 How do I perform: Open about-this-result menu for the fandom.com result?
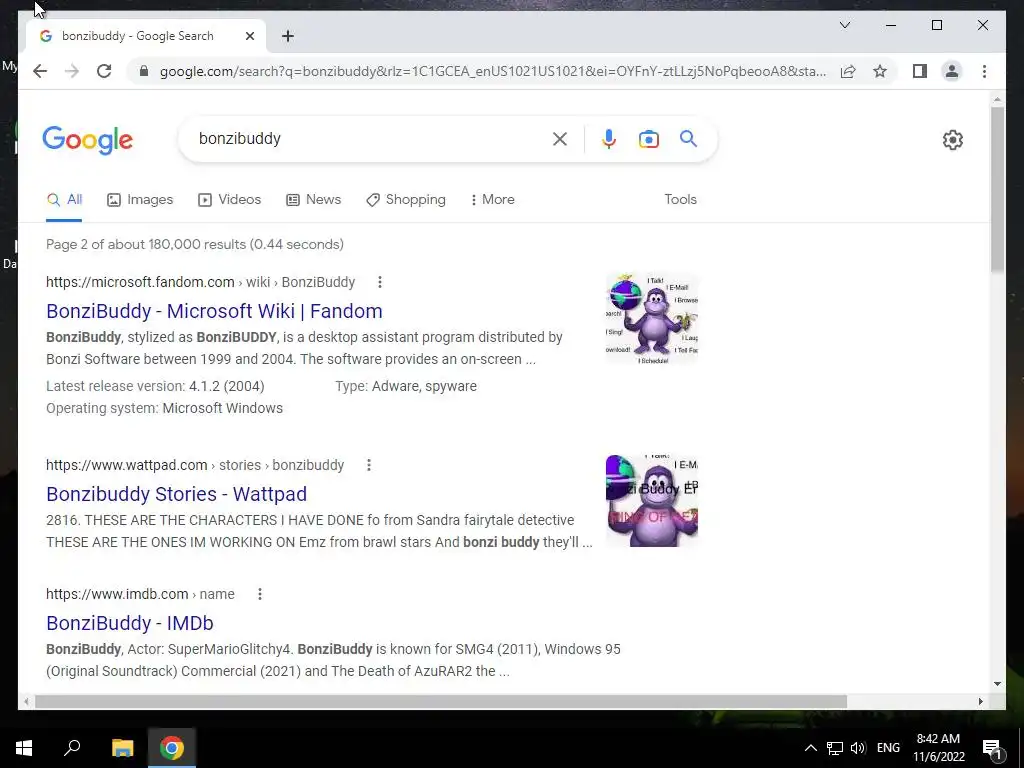(379, 282)
